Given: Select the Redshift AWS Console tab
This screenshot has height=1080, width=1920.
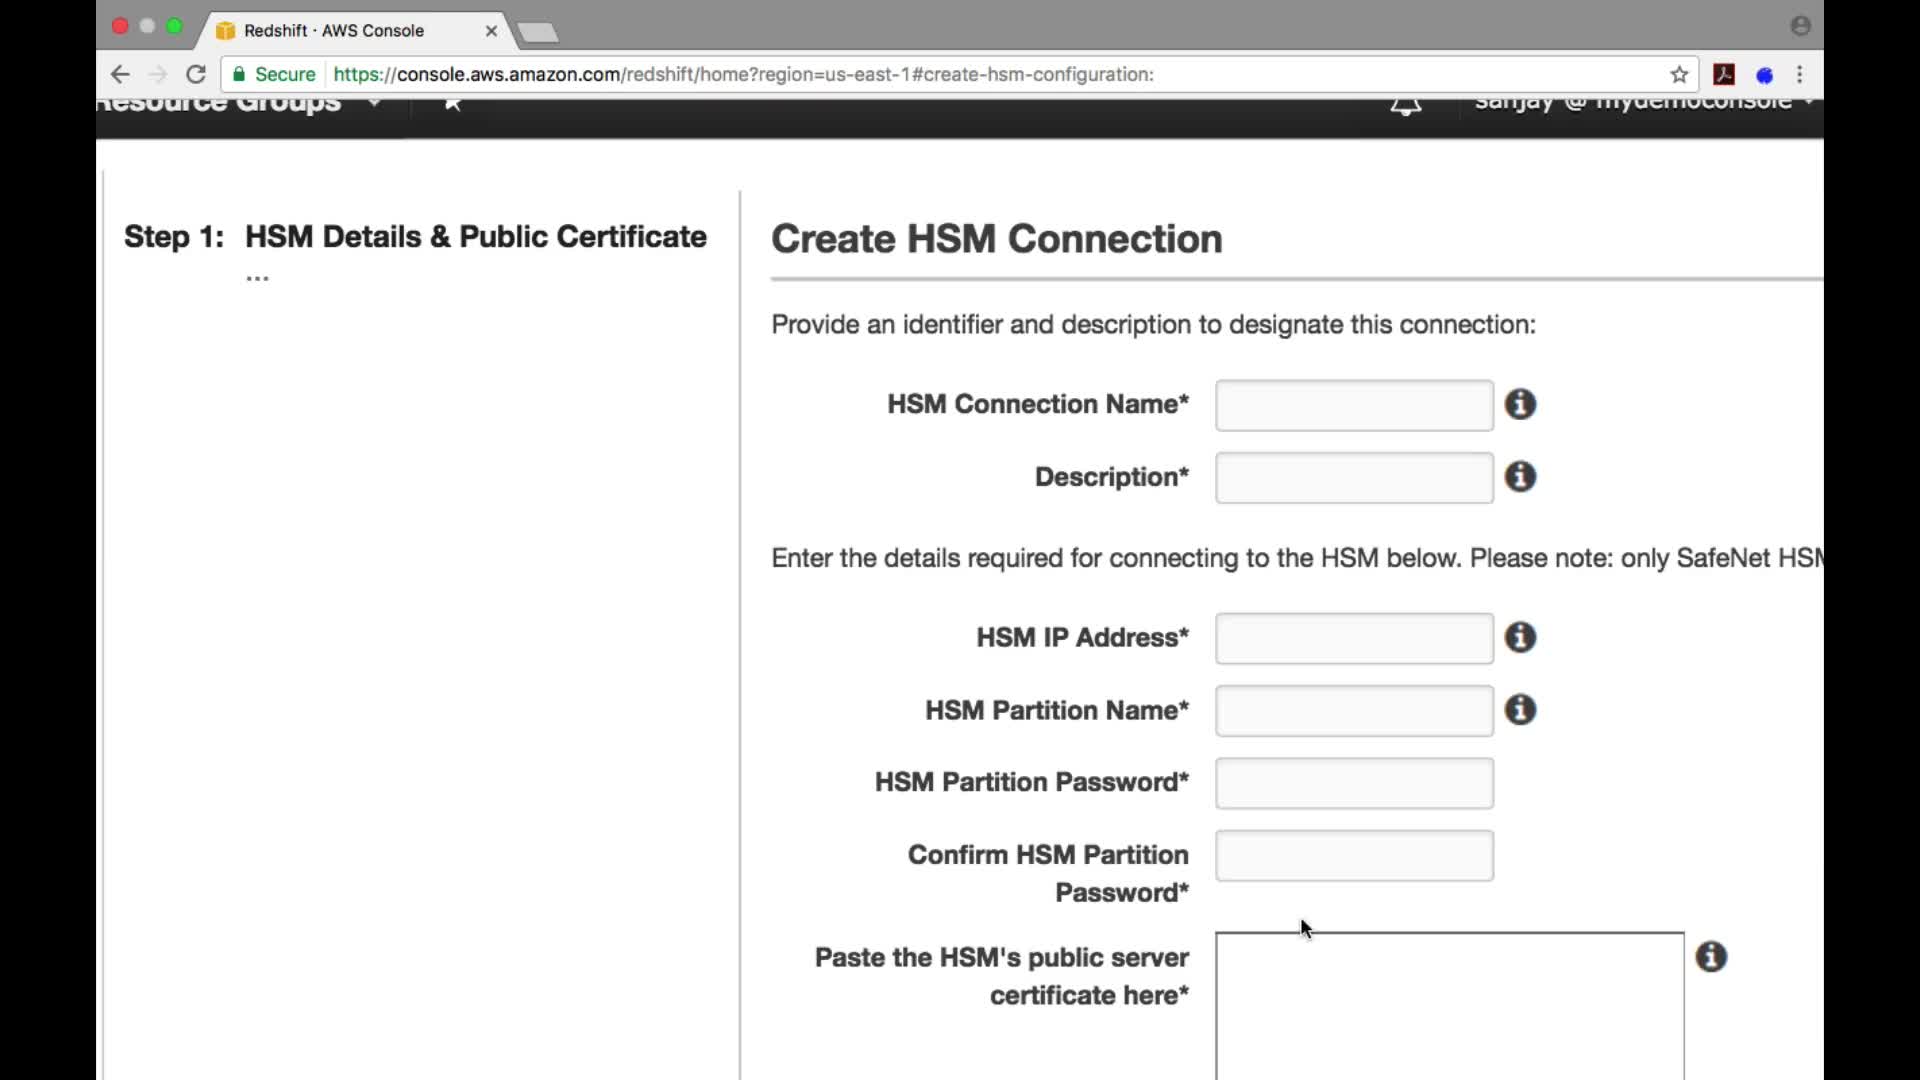Looking at the screenshot, I should [x=335, y=31].
